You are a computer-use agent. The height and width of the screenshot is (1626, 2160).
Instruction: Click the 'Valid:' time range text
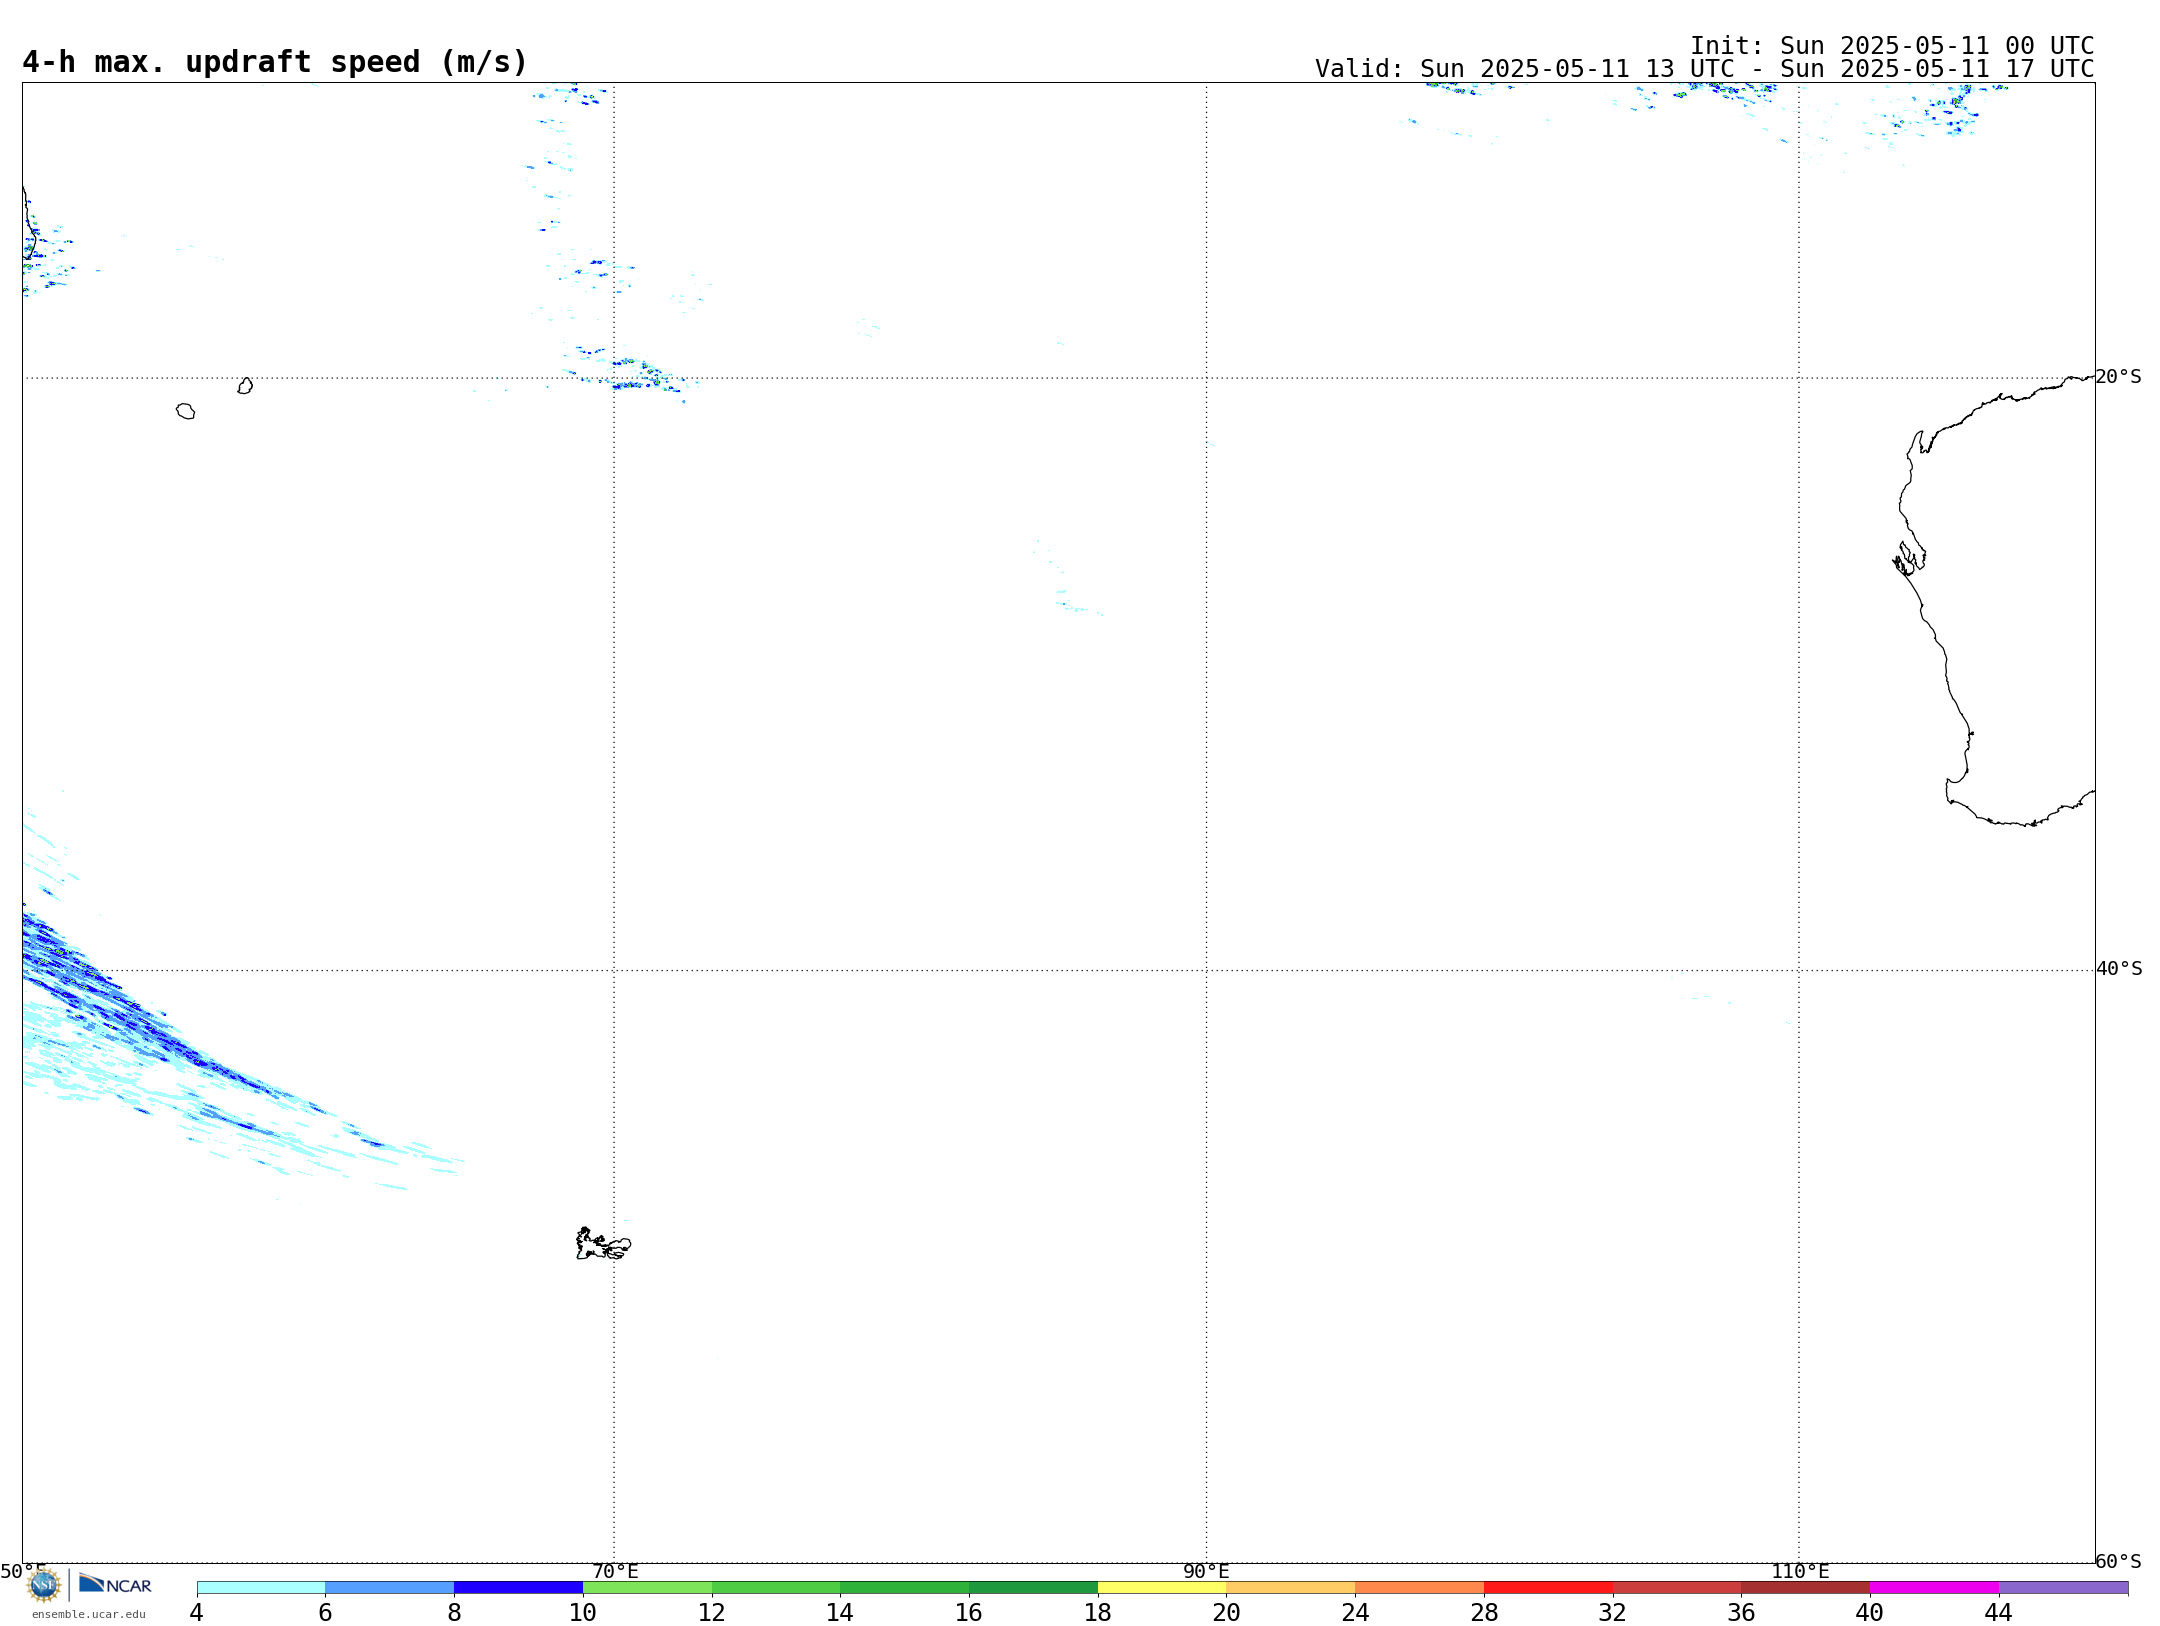click(x=1704, y=69)
